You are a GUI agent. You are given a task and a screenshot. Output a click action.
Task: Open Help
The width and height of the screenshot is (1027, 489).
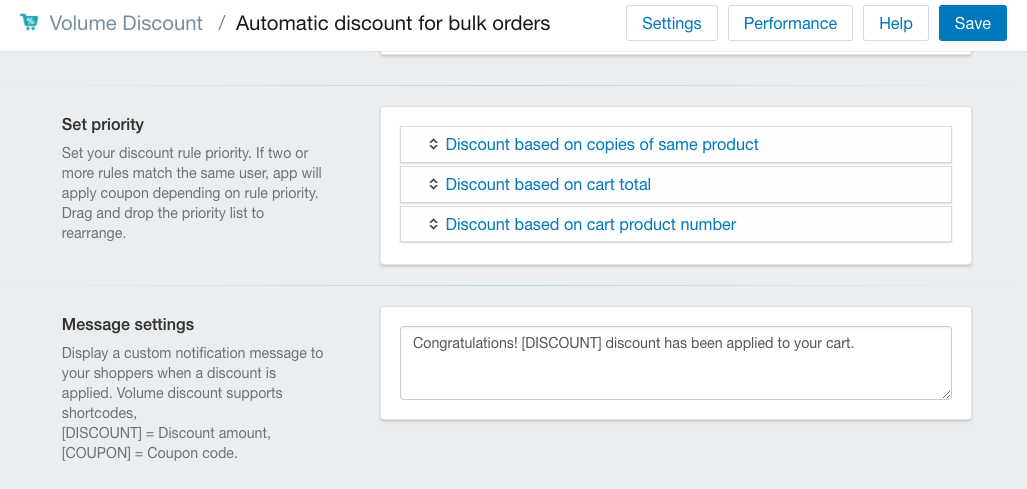895,23
